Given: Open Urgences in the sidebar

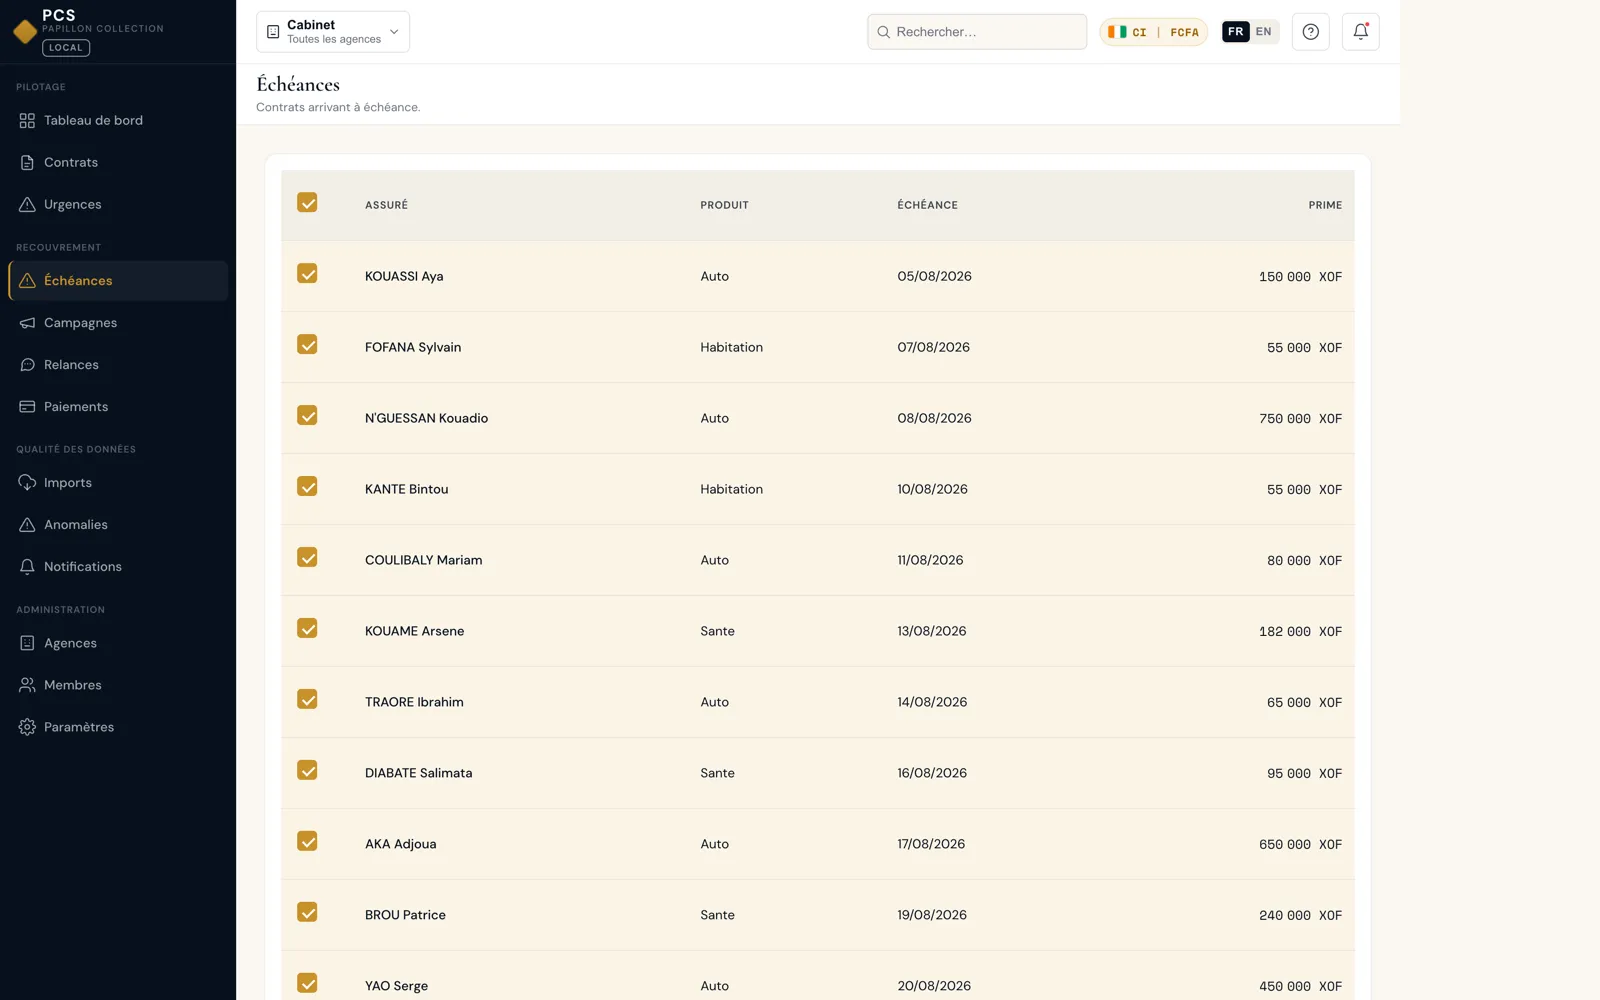Looking at the screenshot, I should point(118,205).
